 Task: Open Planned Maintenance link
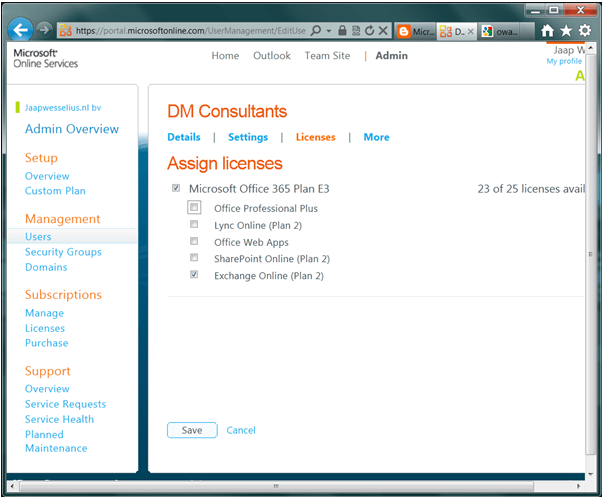click(x=56, y=441)
